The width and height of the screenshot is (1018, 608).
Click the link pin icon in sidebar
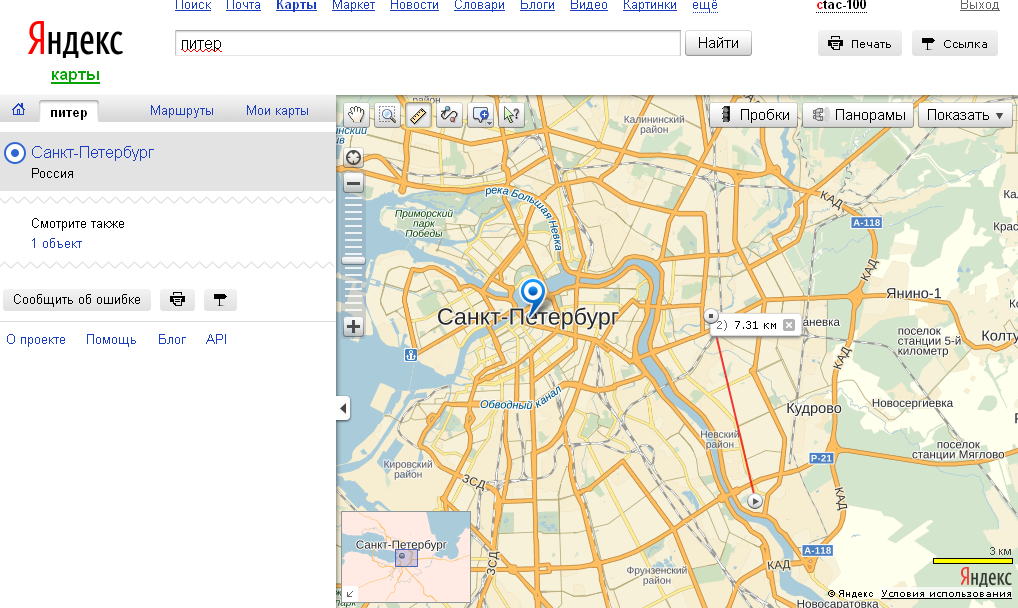pyautogui.click(x=220, y=299)
